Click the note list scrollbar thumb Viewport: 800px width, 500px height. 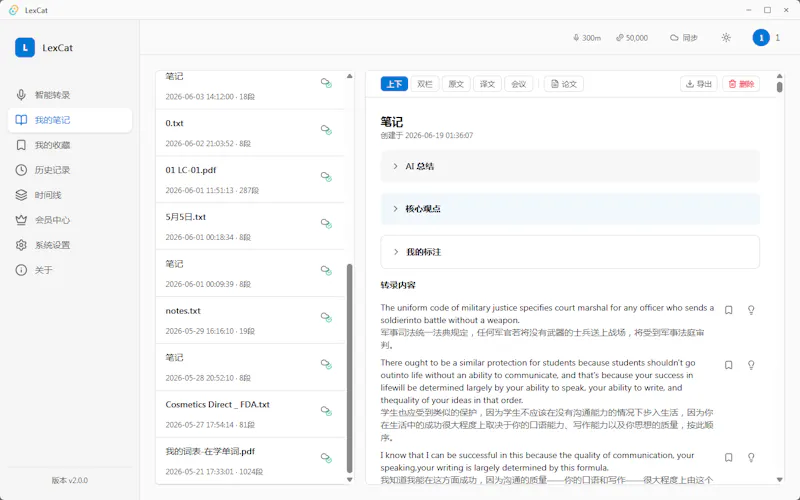349,368
